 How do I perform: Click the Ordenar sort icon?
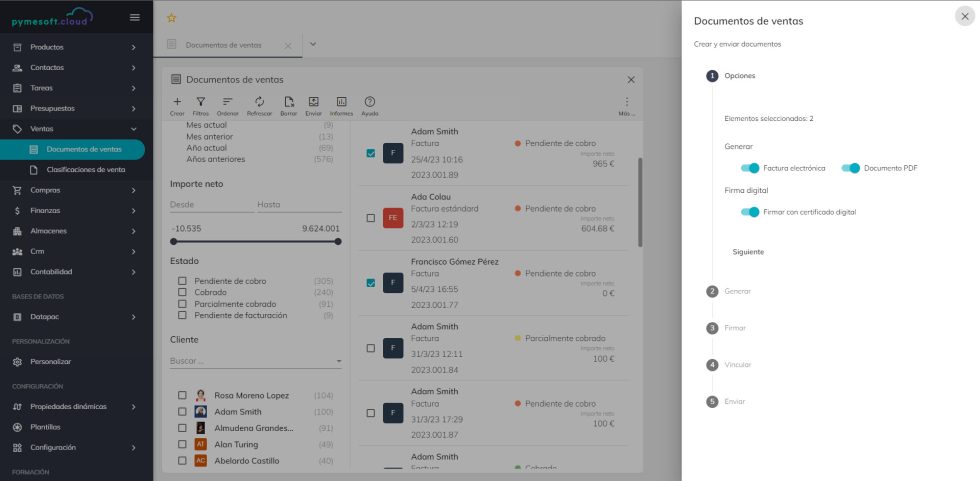point(228,101)
